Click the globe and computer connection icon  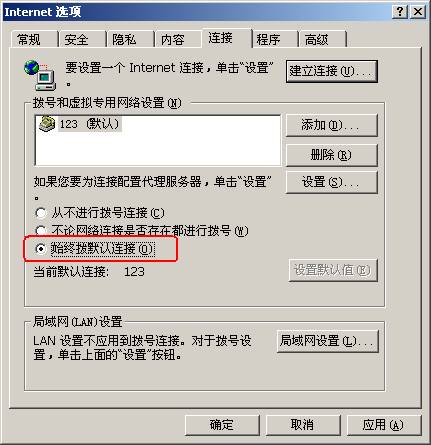pos(40,75)
